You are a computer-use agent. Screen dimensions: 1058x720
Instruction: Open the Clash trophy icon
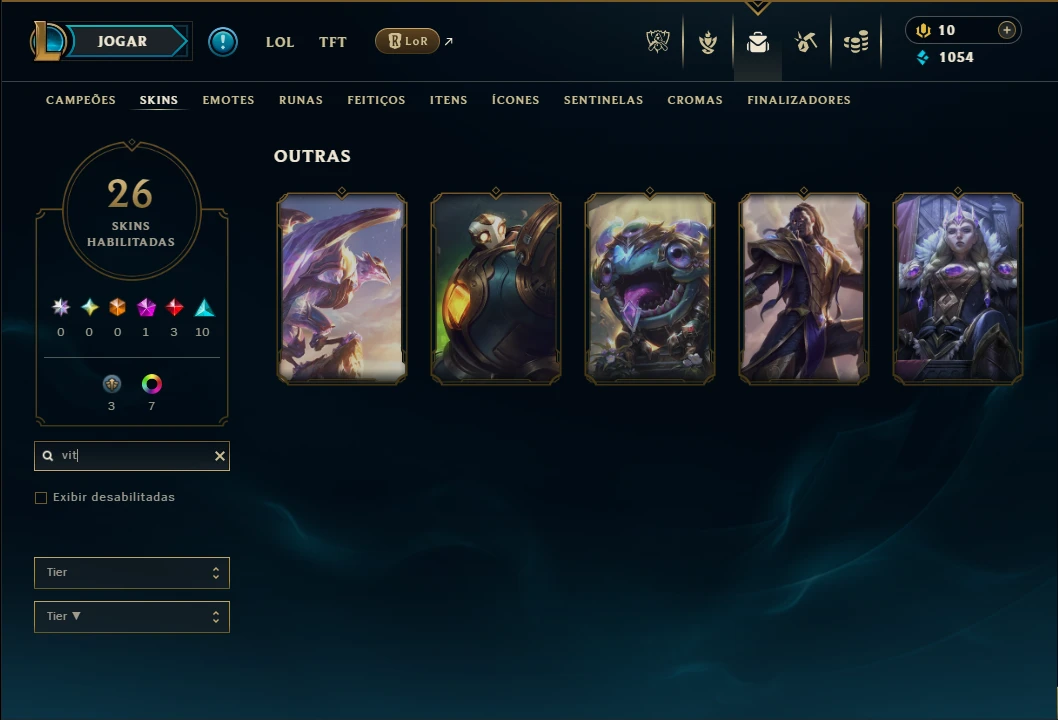[658, 42]
